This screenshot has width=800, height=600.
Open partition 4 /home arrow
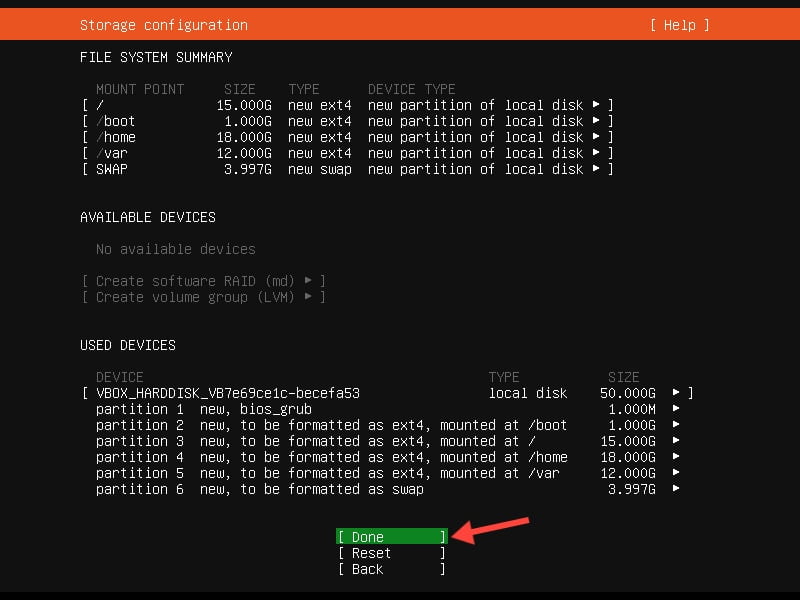pyautogui.click(x=677, y=457)
